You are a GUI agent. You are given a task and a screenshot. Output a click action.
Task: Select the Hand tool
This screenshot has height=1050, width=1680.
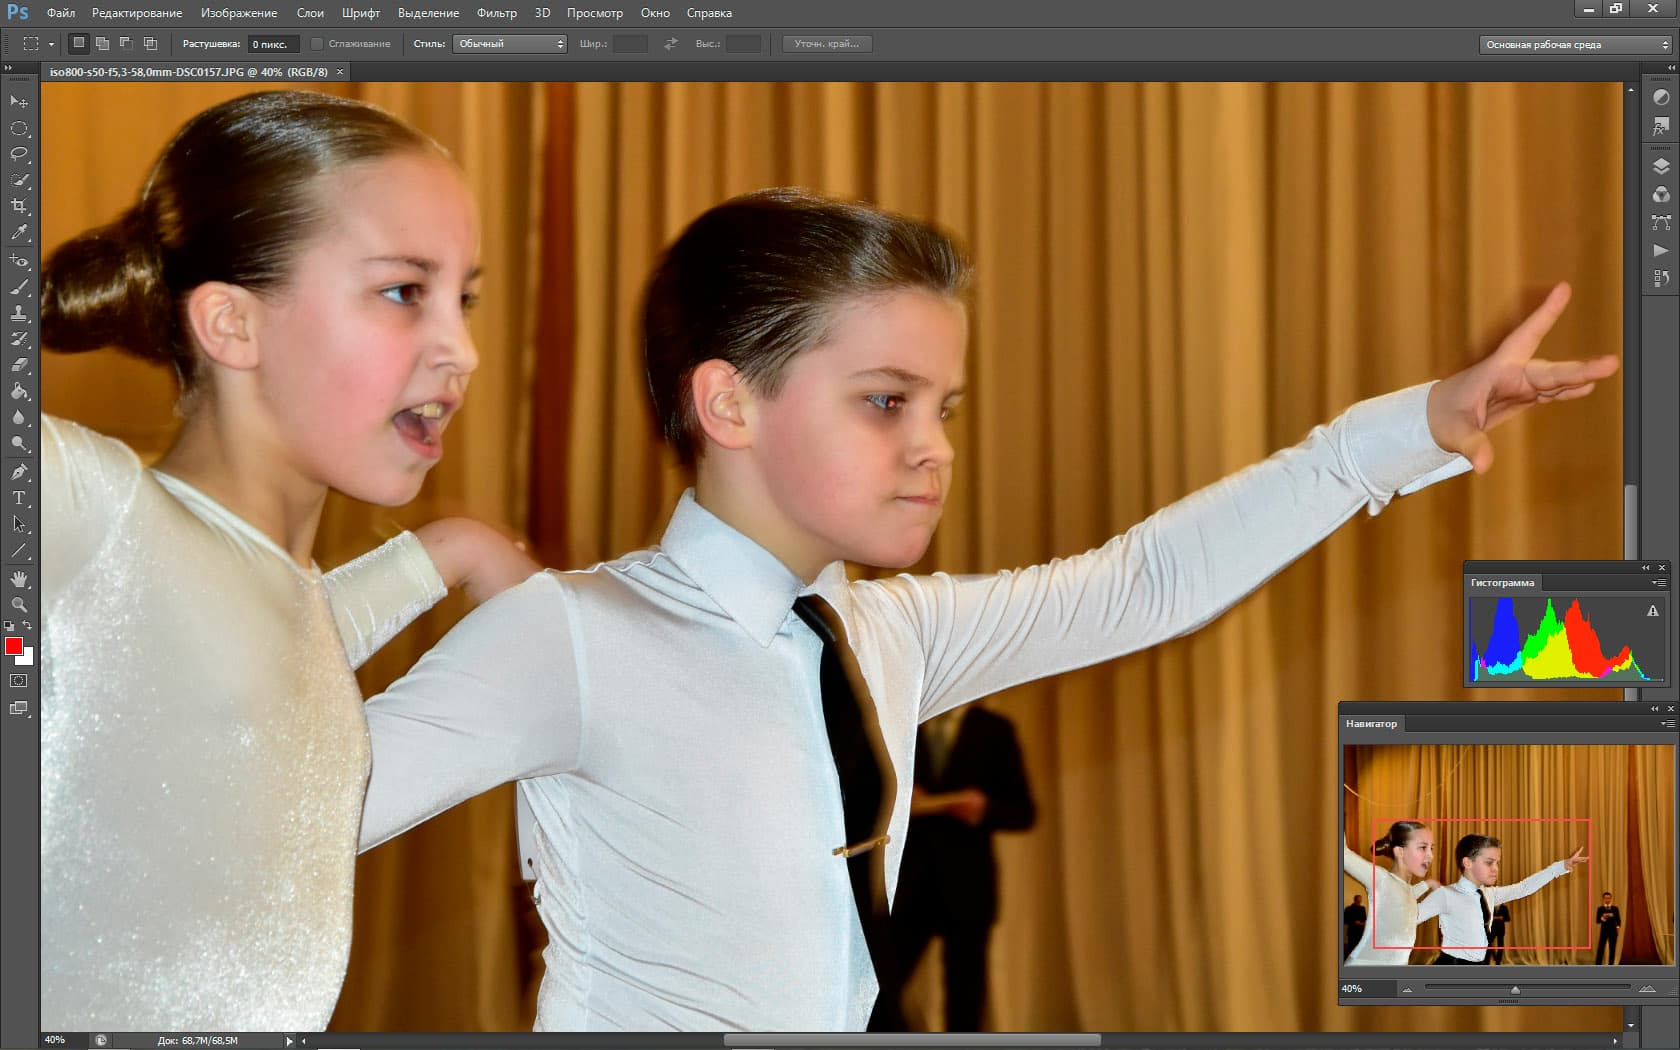tap(19, 579)
